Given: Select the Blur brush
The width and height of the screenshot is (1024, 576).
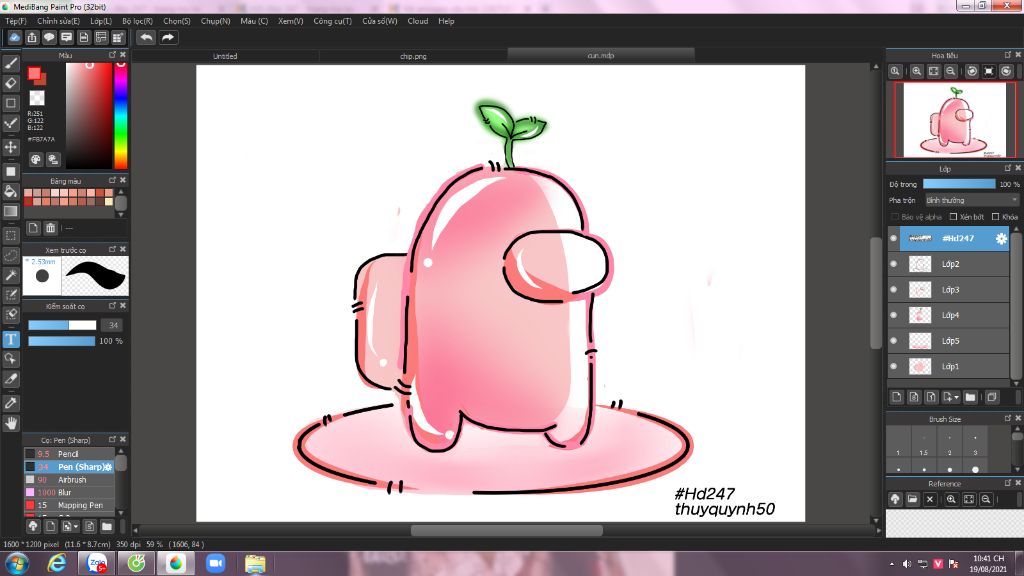Looking at the screenshot, I should 69,492.
